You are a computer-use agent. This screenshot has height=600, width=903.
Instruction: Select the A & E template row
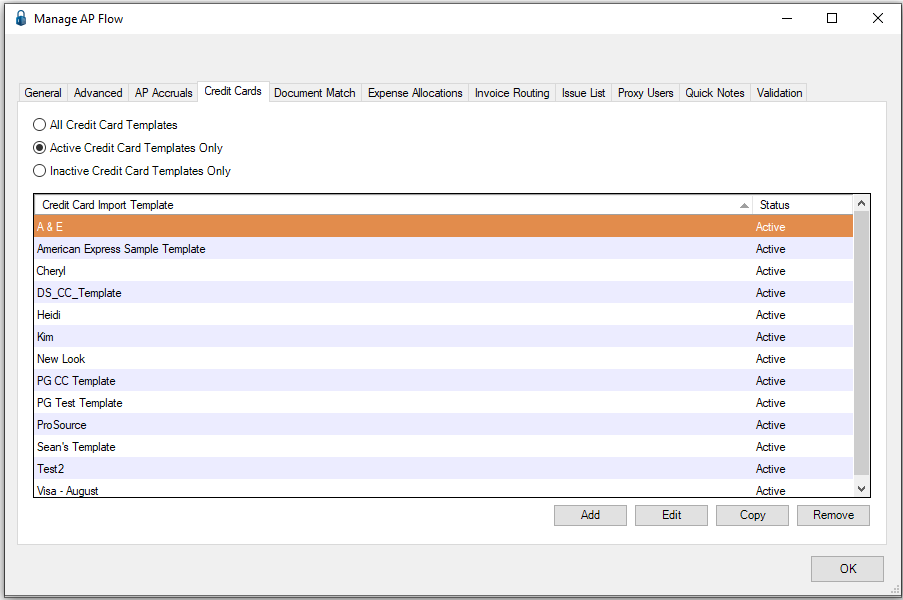click(x=444, y=227)
